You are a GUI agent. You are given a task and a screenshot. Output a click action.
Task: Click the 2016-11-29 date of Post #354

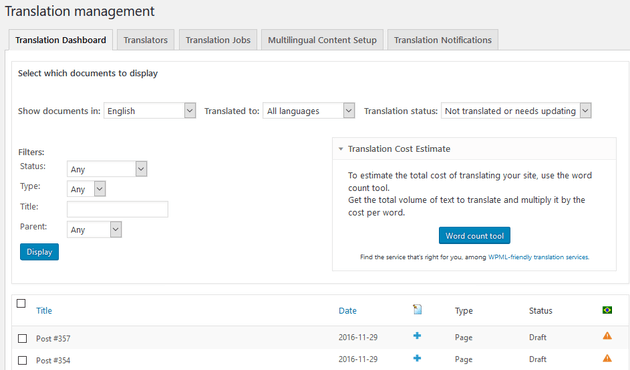pyautogui.click(x=358, y=359)
